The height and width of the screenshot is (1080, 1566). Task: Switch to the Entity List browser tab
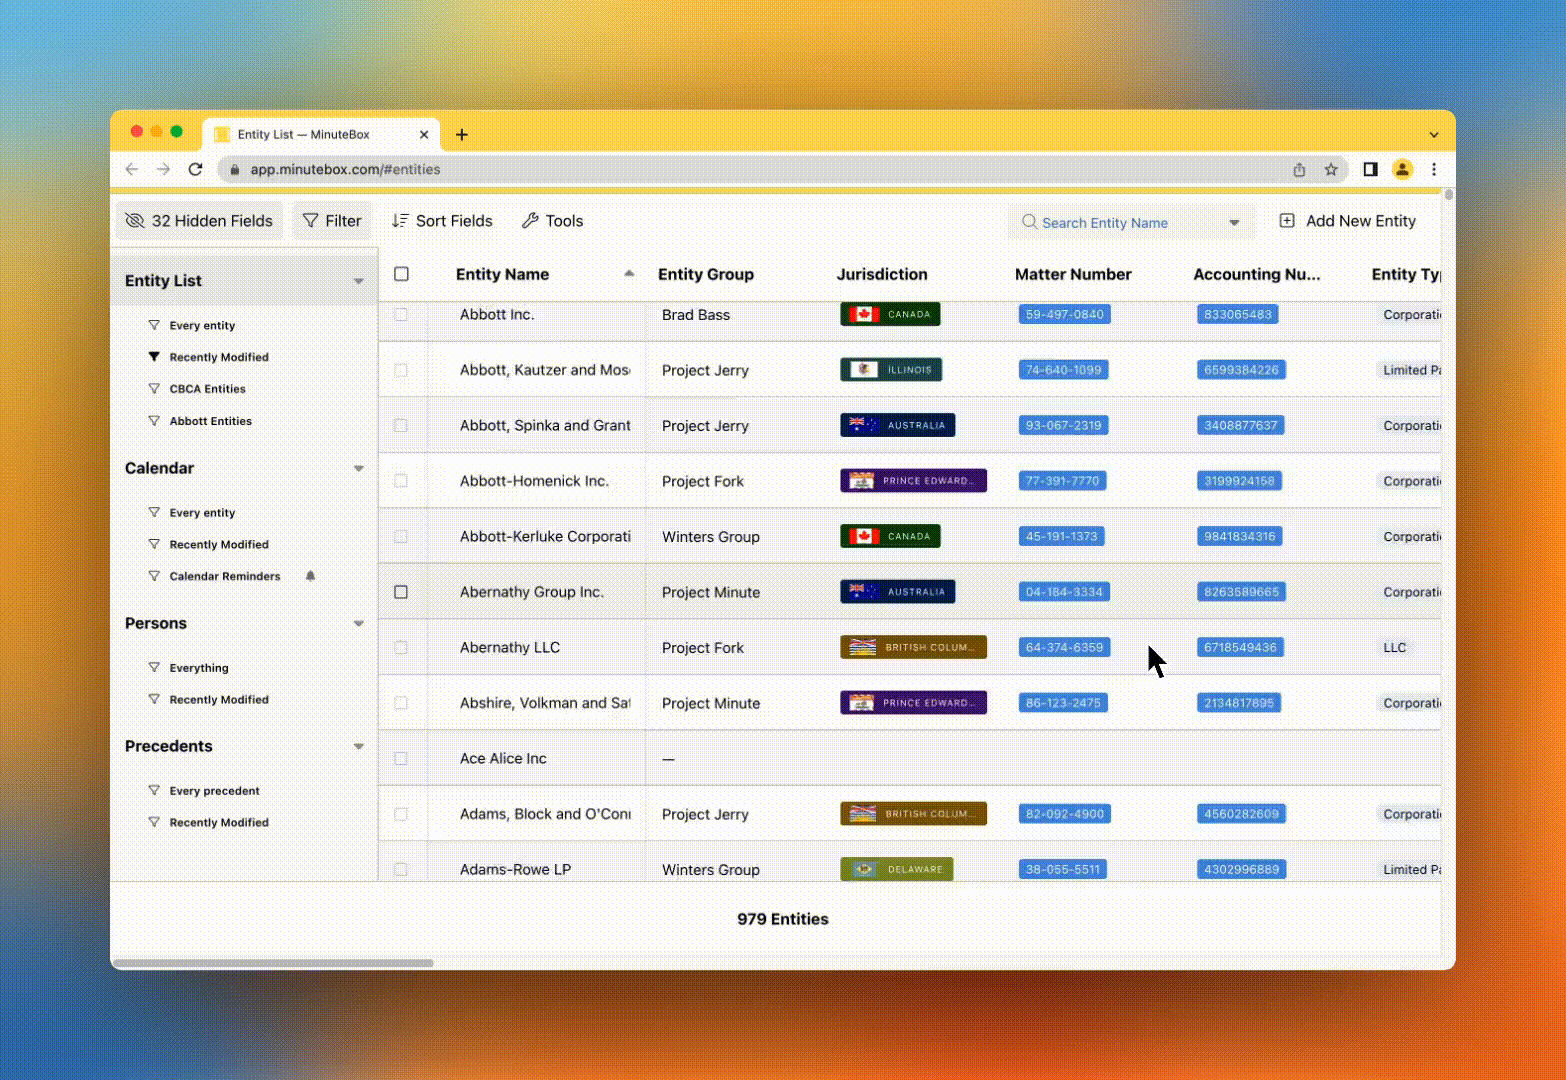pos(303,134)
